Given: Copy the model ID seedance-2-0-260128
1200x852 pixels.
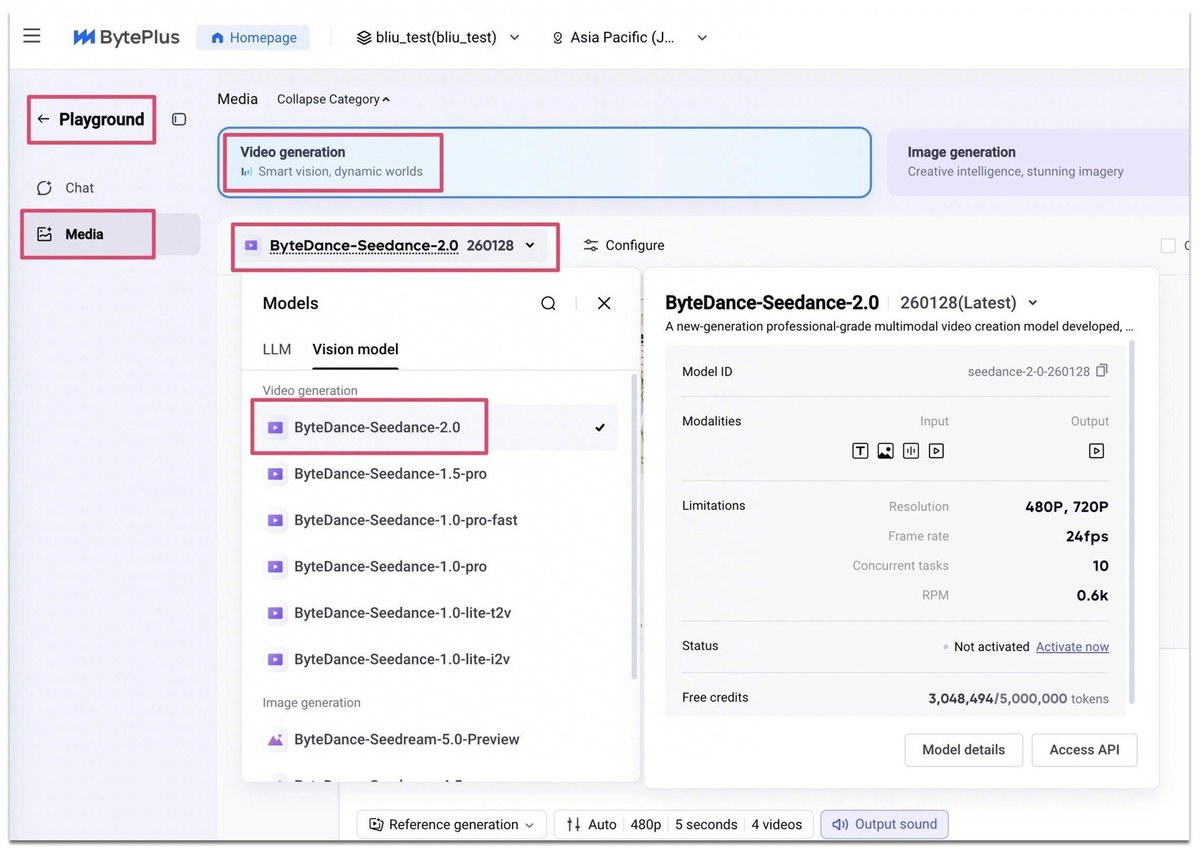Looking at the screenshot, I should (x=1102, y=371).
